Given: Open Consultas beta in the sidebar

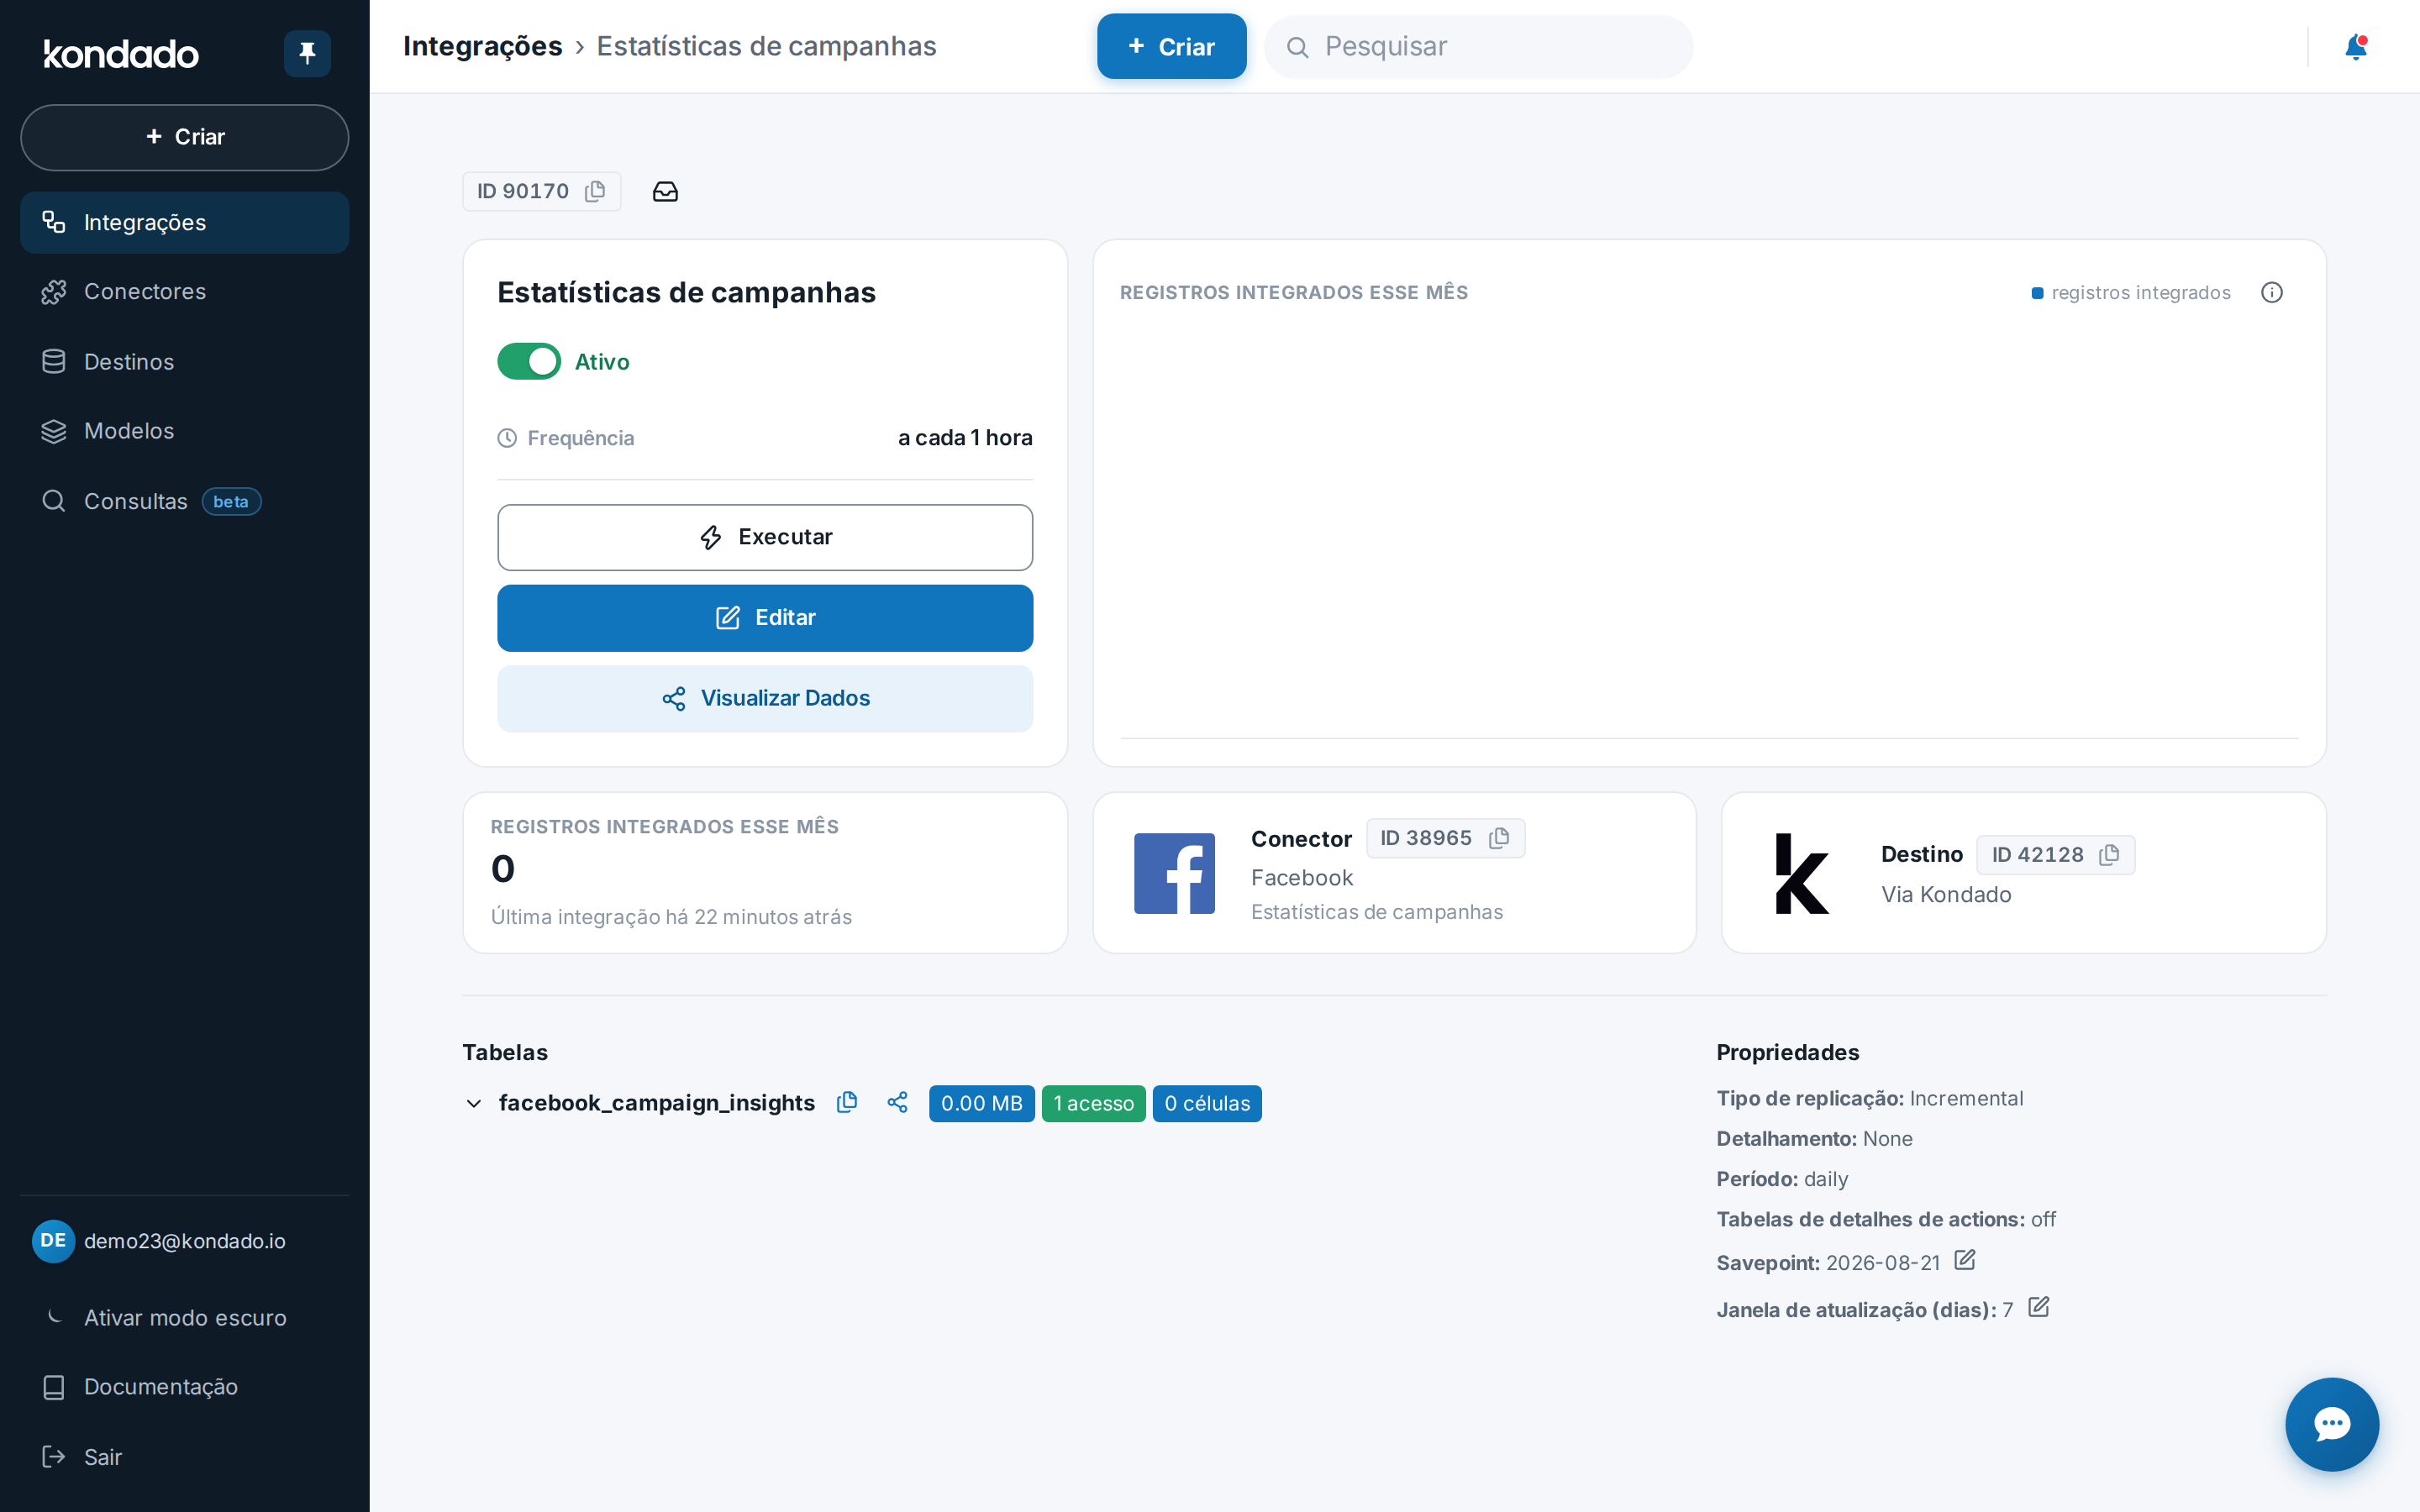Looking at the screenshot, I should coord(185,501).
